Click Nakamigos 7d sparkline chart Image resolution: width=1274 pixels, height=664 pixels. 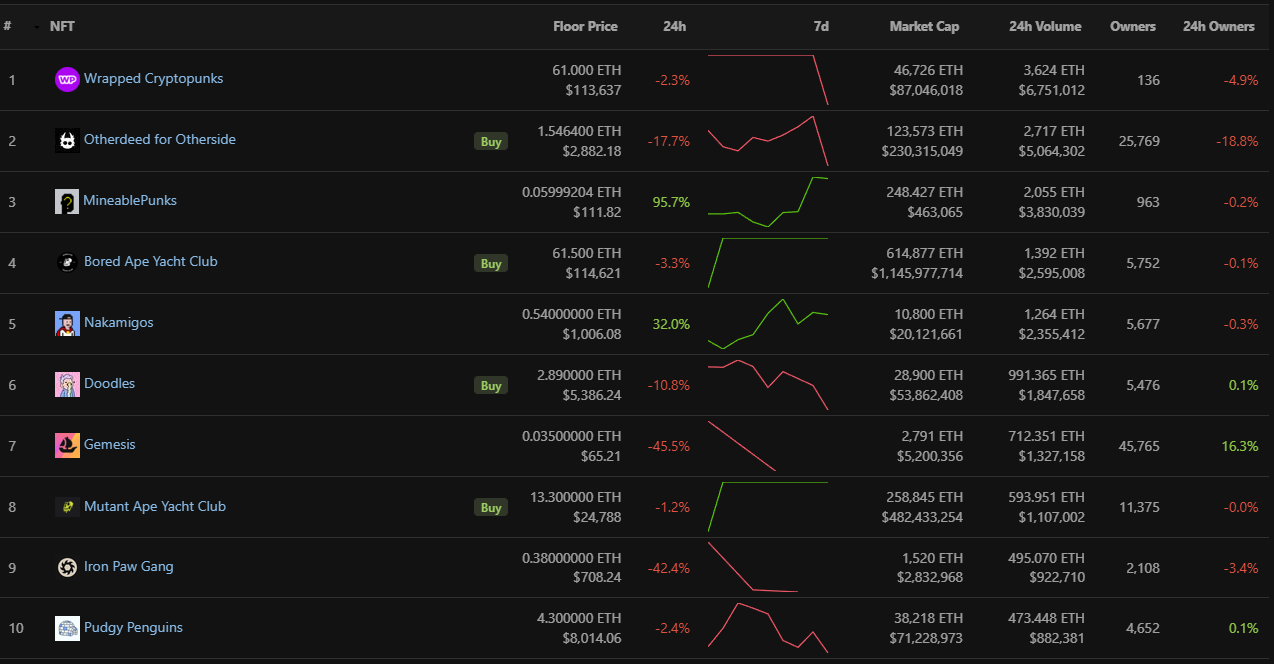(x=768, y=324)
